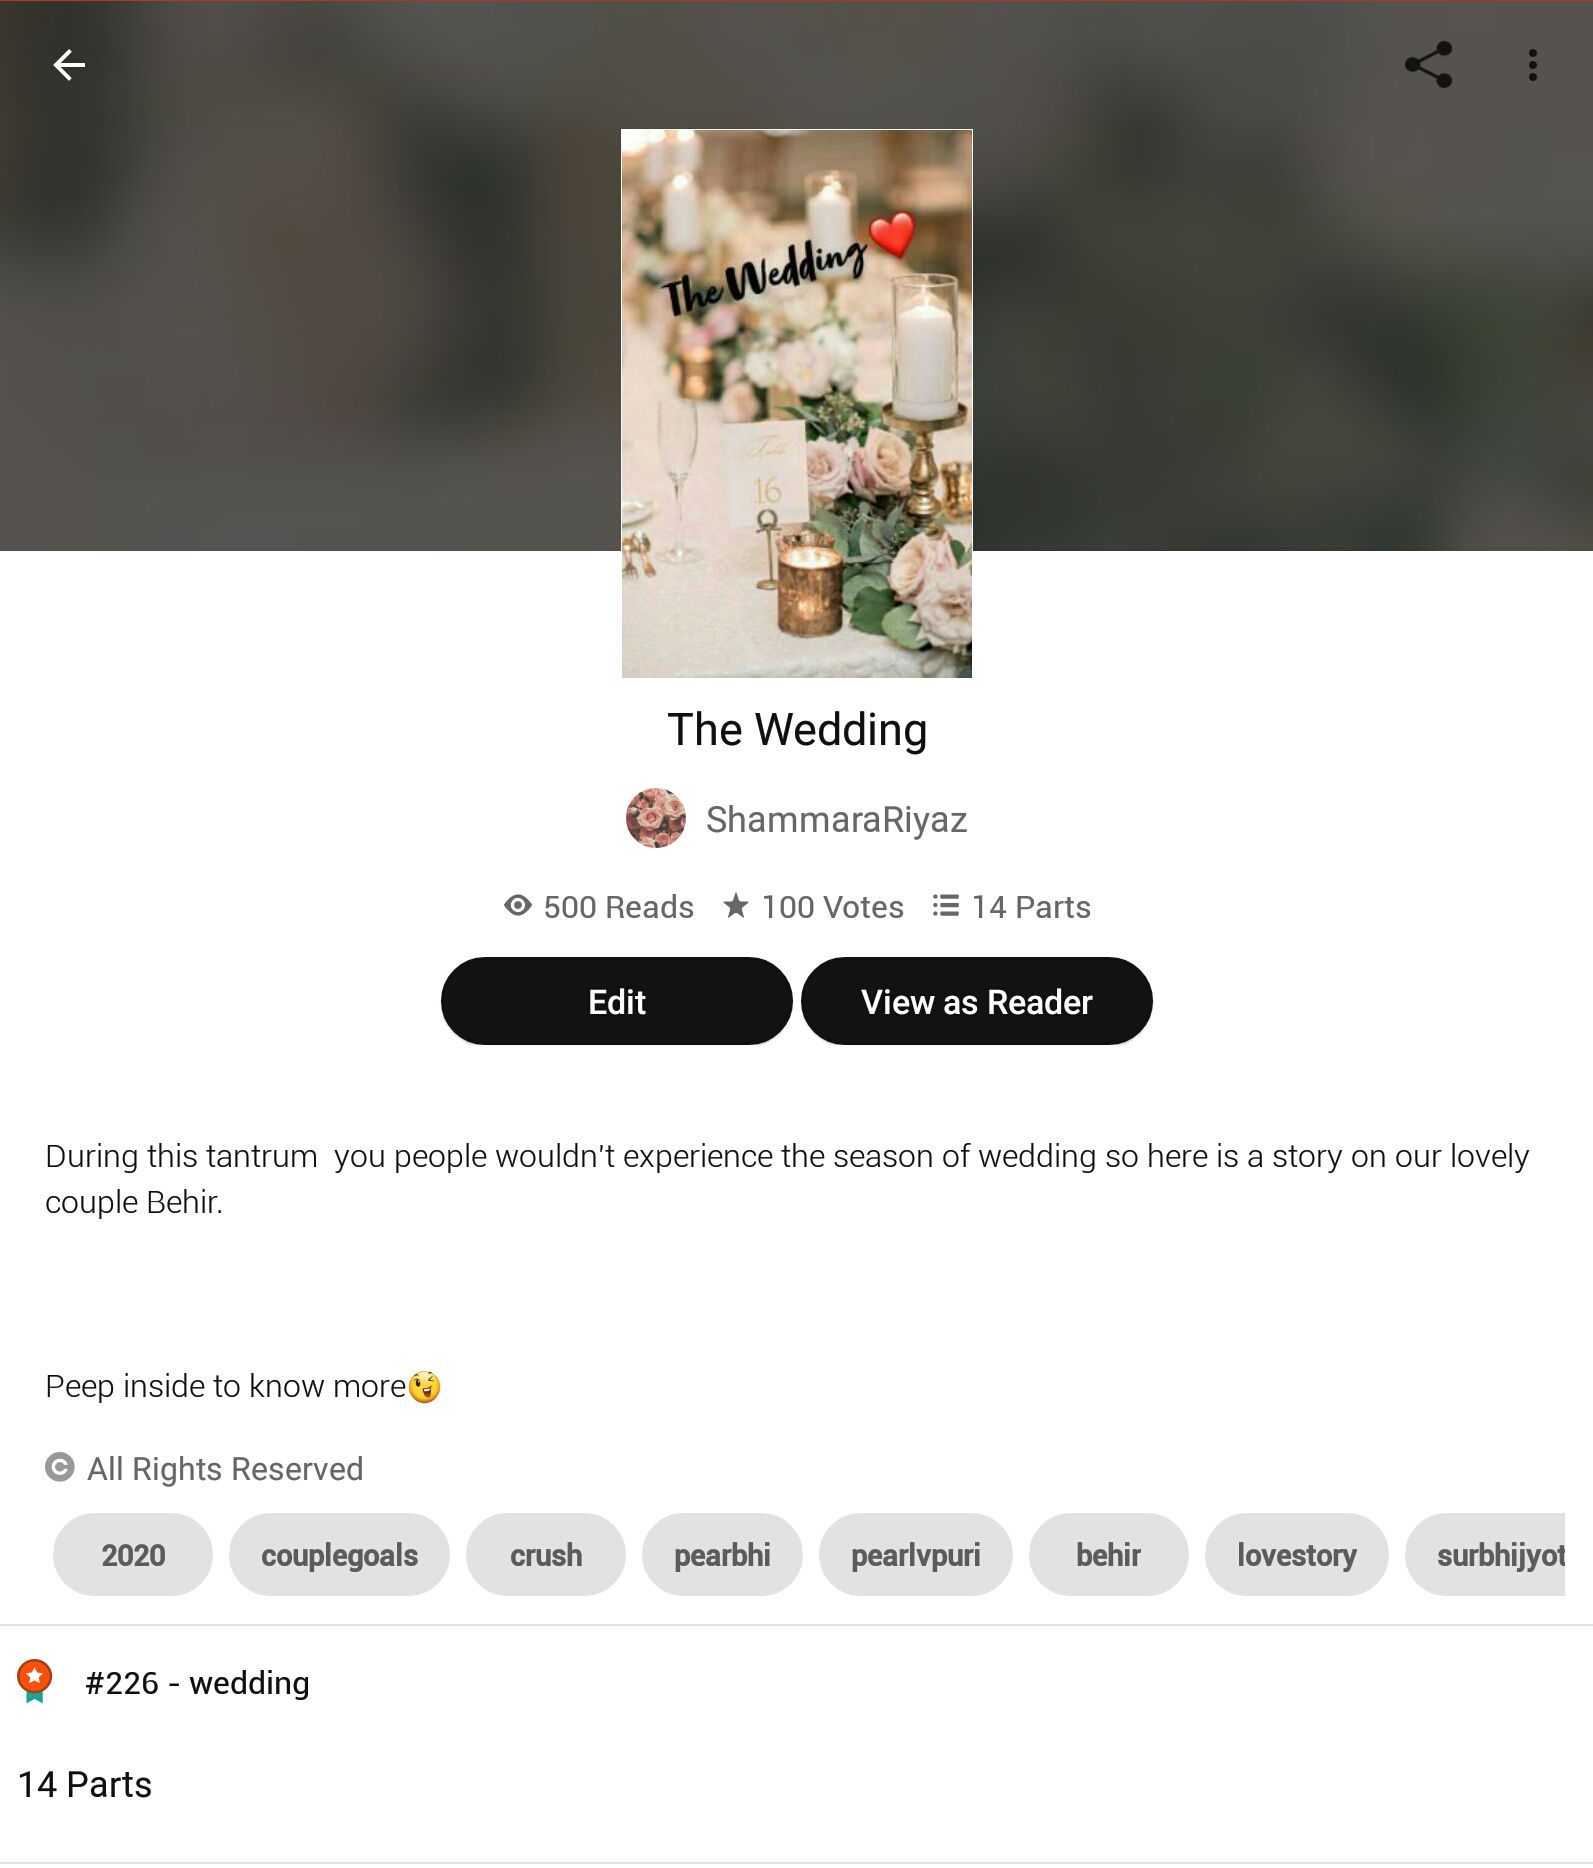This screenshot has width=1593, height=1868.
Task: Select the behir tag
Action: pyautogui.click(x=1109, y=1555)
